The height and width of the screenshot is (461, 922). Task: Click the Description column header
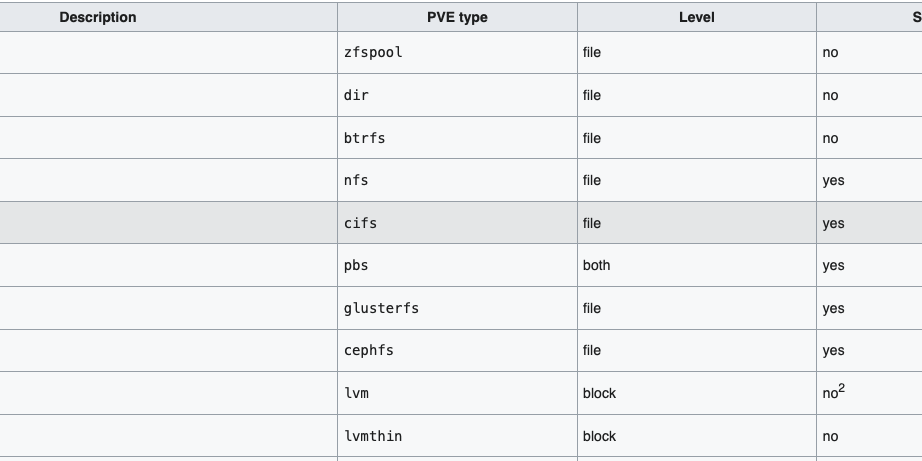coord(98,17)
